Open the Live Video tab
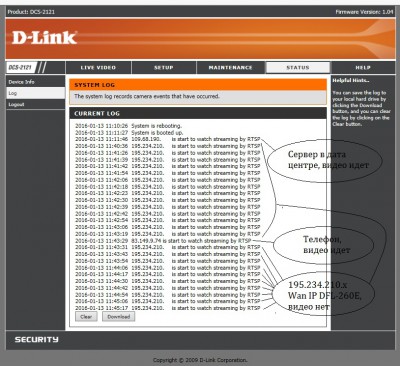The width and height of the screenshot is (400, 366). pos(98,67)
